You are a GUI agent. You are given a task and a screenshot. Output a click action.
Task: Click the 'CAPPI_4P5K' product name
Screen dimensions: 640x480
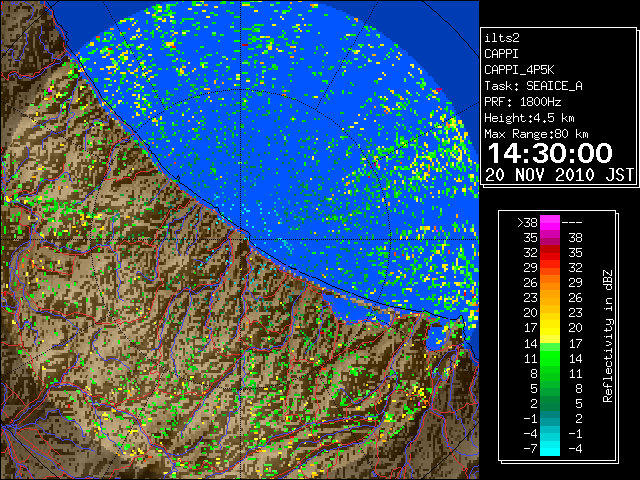(x=519, y=70)
